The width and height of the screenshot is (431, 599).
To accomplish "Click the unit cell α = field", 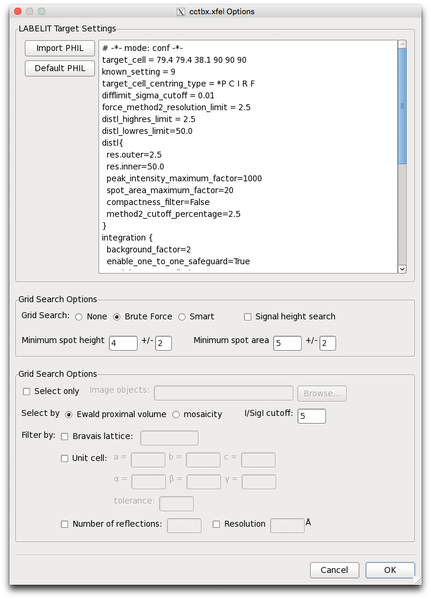I will tap(149, 482).
